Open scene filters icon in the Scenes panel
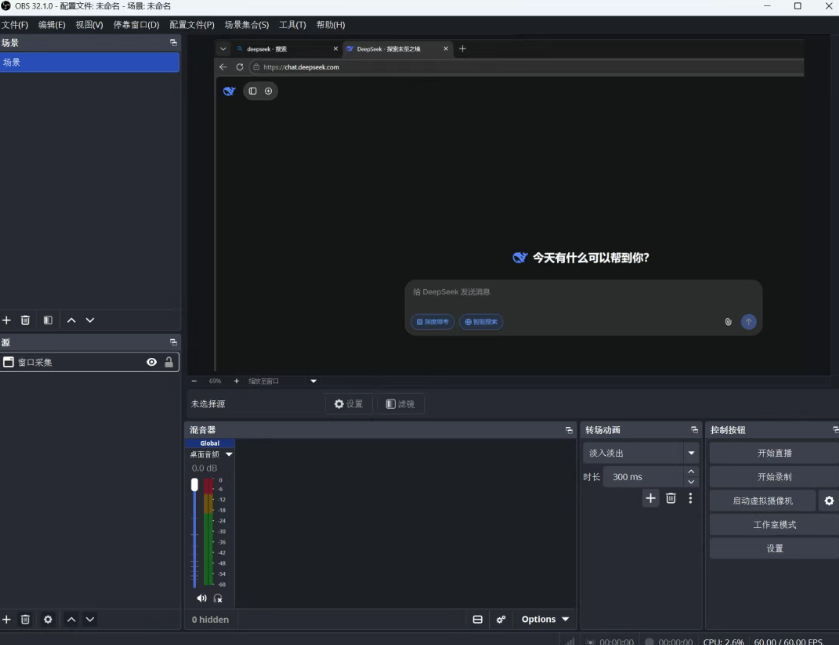Screen dimensions: 839x645 (x=48, y=320)
